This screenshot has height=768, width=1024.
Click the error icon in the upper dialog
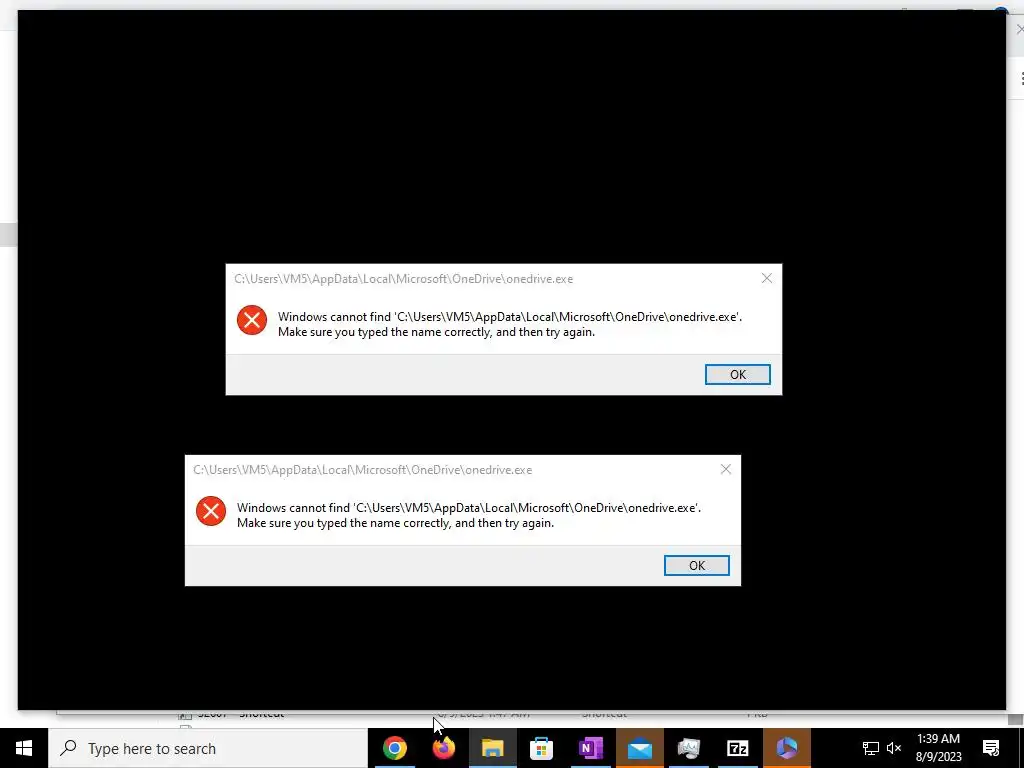tap(251, 320)
